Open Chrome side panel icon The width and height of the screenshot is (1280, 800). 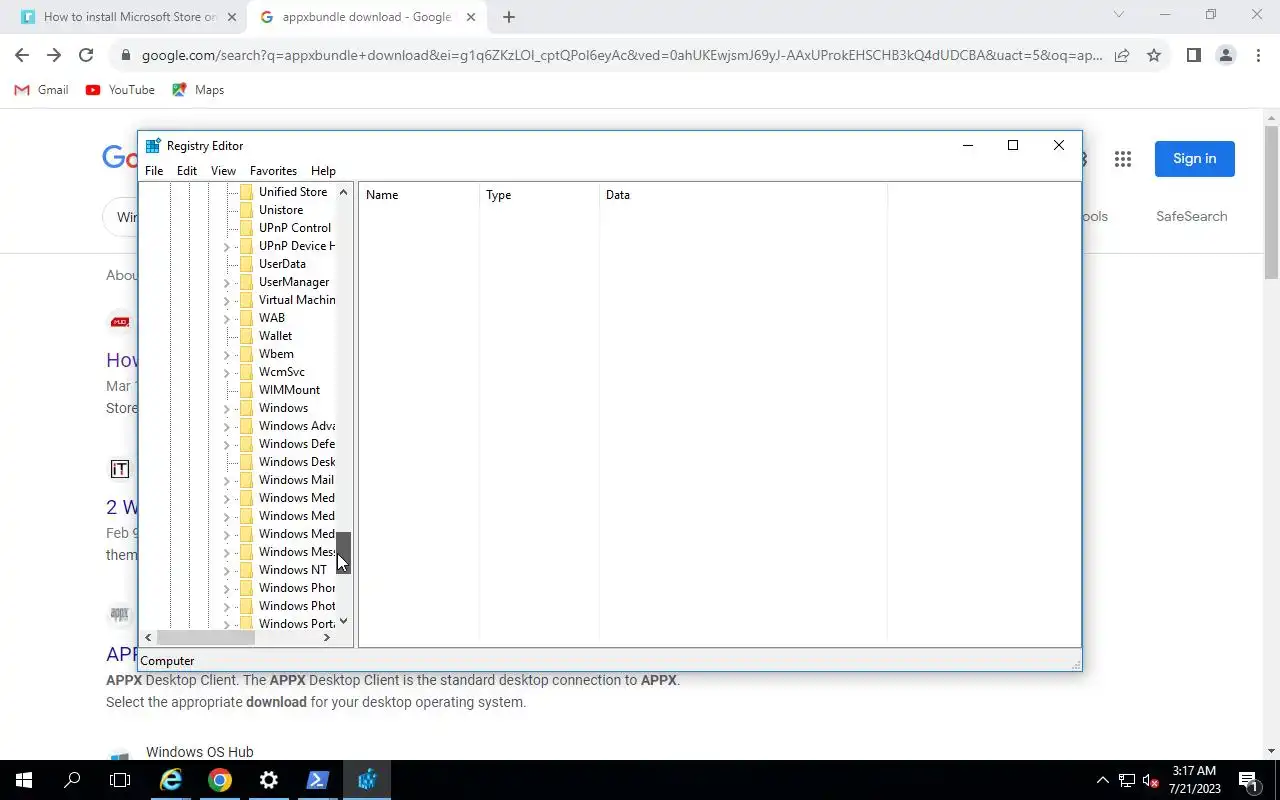pos(1193,56)
